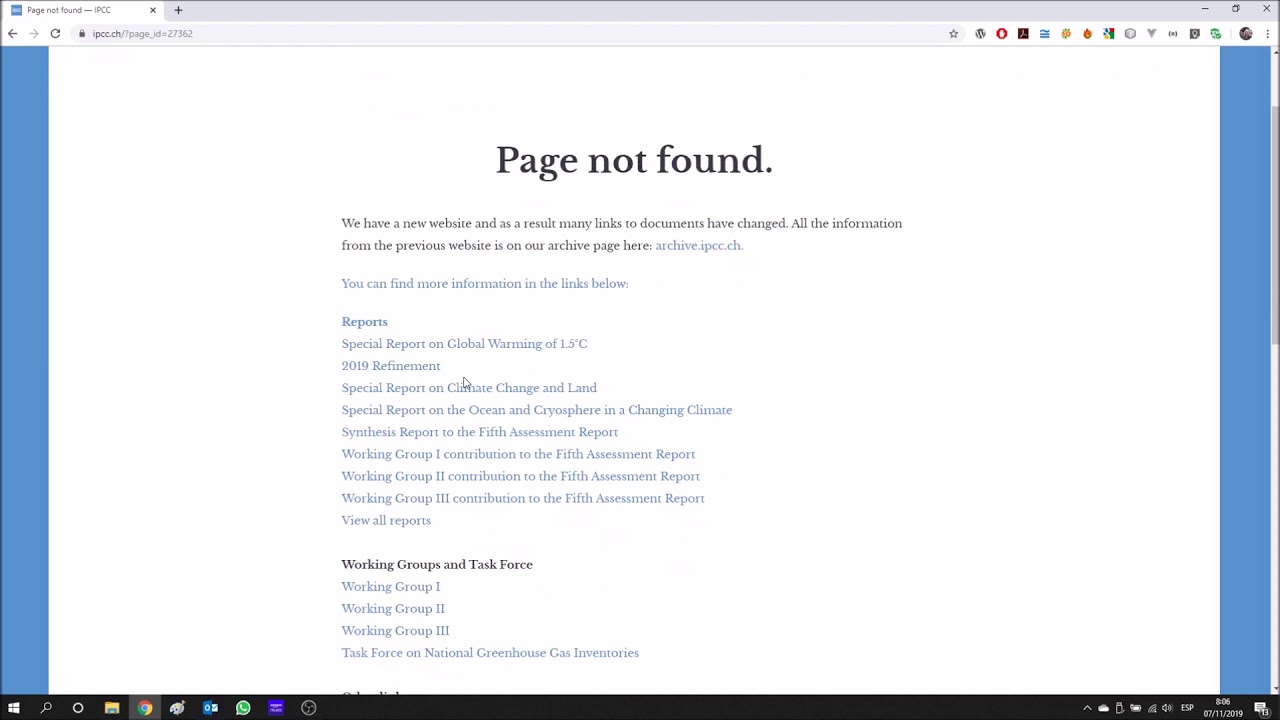The height and width of the screenshot is (720, 1280).
Task: Open Working Group III contribution to Fifth Assessment
Action: tap(522, 498)
